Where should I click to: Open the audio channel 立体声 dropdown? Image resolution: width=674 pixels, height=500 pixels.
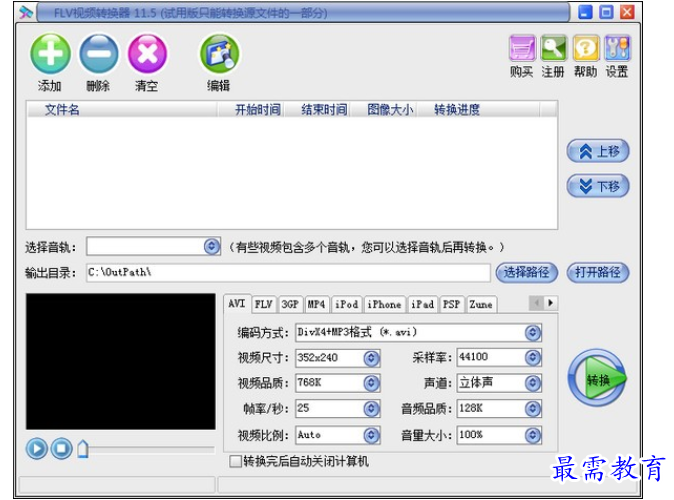(533, 383)
